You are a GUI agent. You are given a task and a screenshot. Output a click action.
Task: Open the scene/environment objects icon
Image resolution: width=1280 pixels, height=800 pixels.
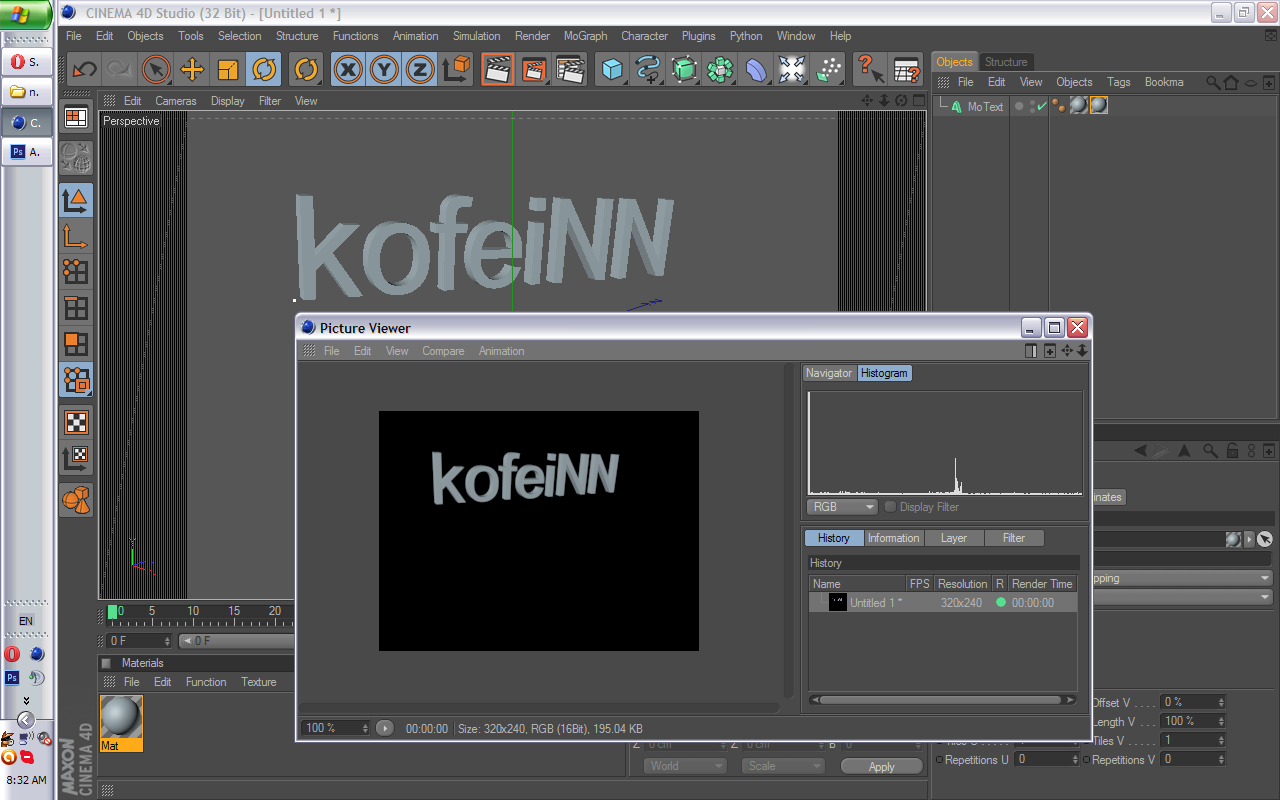792,69
